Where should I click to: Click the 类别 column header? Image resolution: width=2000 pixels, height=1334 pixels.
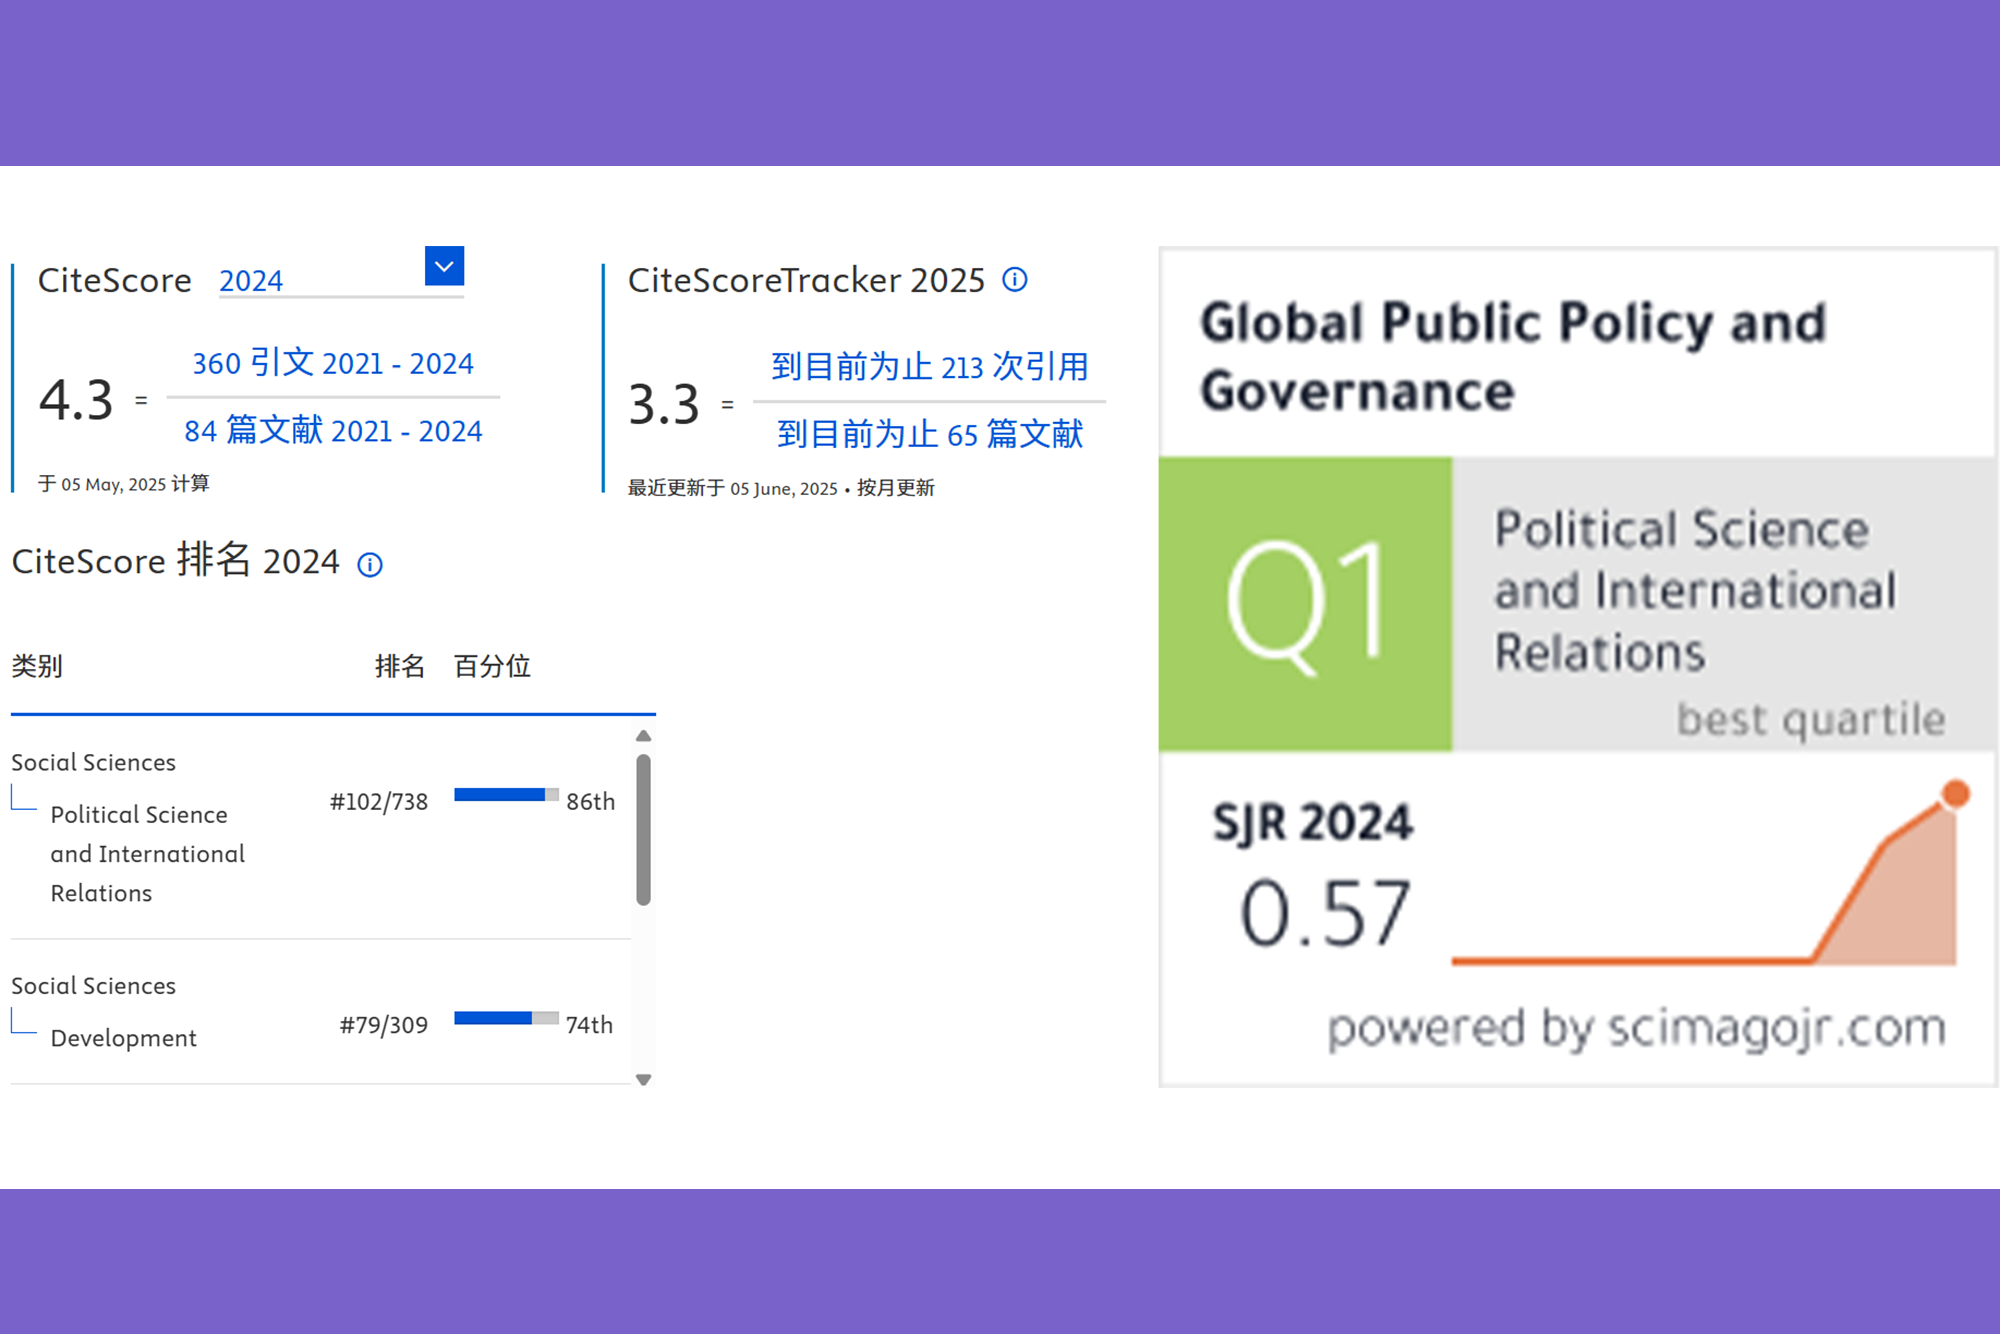(x=37, y=666)
